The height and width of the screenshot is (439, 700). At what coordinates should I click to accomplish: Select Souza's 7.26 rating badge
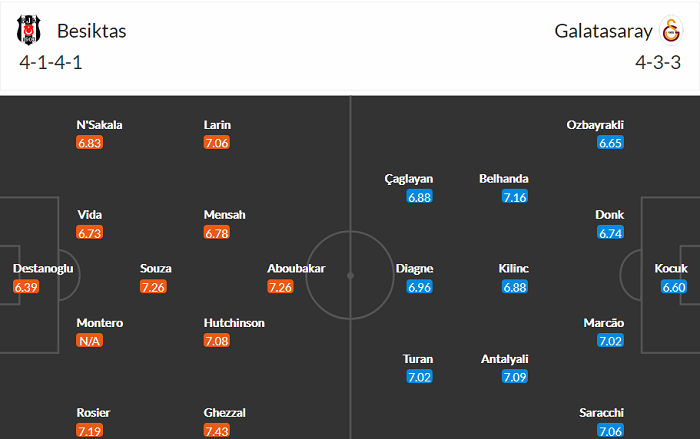coord(153,287)
